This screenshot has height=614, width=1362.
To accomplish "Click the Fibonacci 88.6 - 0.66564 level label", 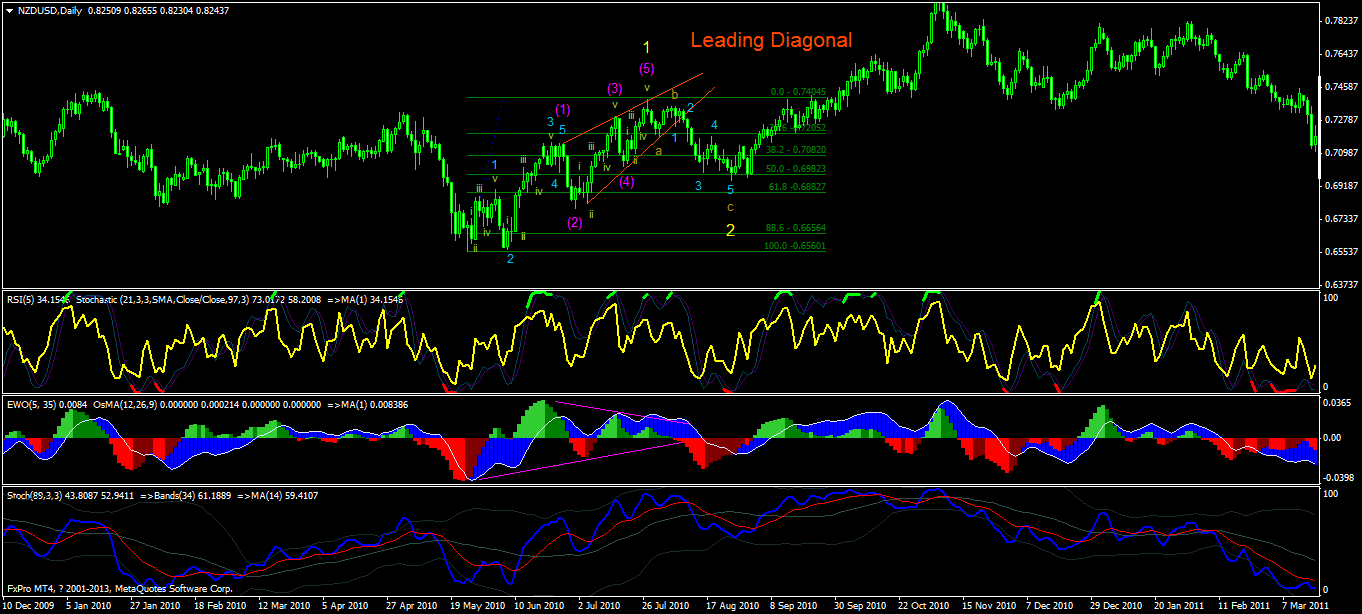I will point(796,228).
